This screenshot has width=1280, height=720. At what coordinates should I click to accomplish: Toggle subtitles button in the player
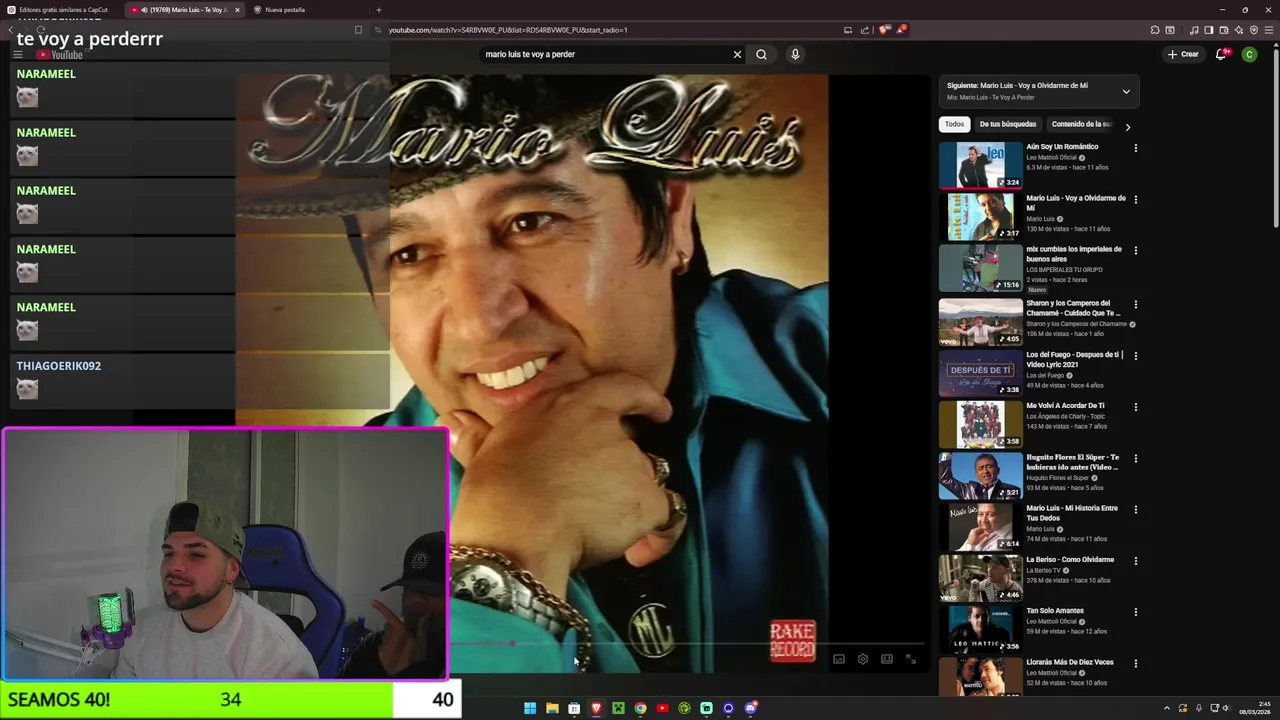(x=838, y=659)
